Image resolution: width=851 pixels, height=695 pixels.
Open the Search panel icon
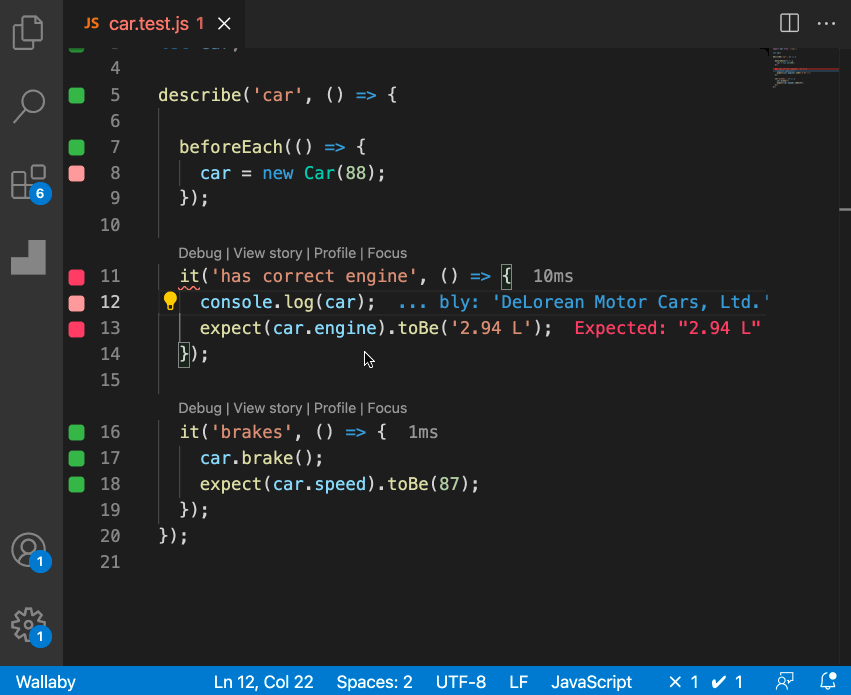tap(28, 105)
